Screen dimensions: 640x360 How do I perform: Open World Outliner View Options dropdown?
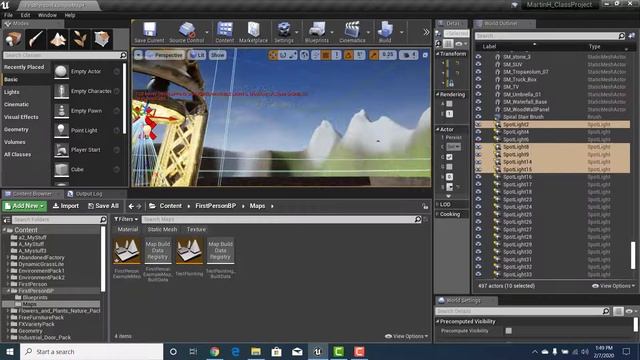click(613, 286)
